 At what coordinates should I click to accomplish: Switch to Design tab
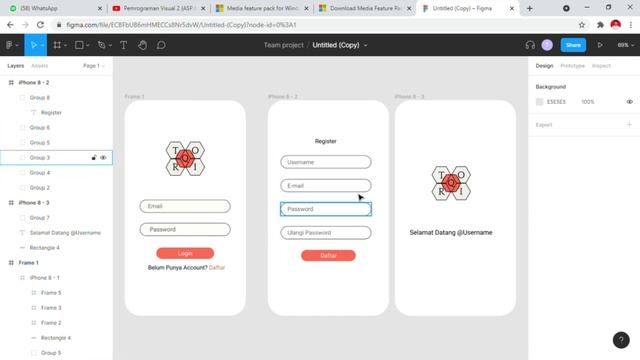pos(544,66)
